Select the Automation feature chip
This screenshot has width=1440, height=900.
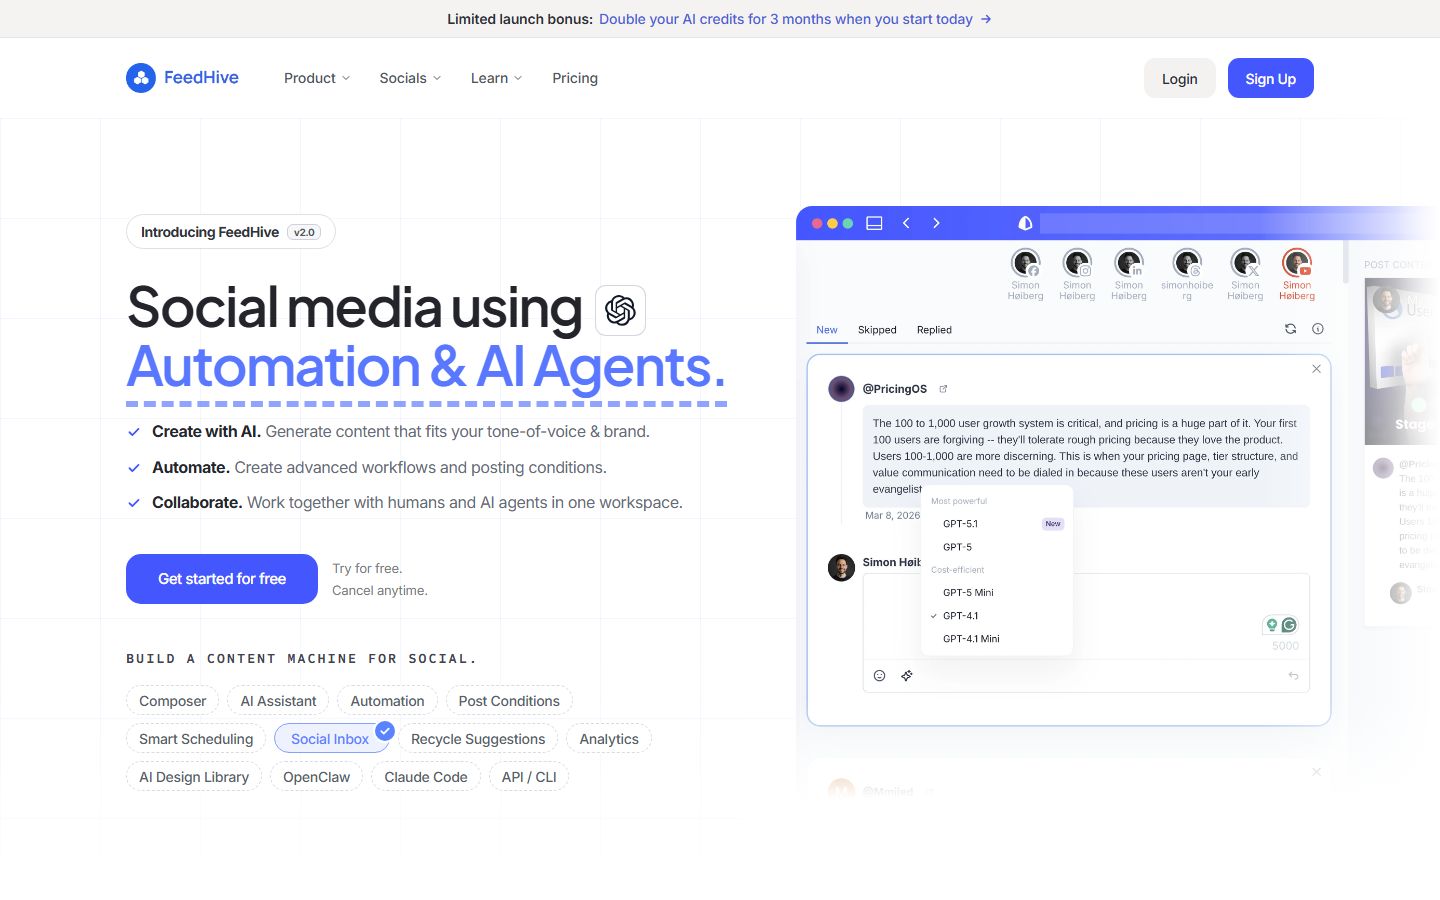tap(388, 701)
